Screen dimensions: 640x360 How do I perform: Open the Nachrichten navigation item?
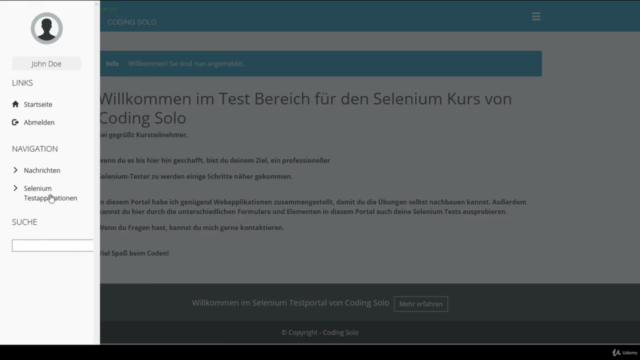[42, 170]
